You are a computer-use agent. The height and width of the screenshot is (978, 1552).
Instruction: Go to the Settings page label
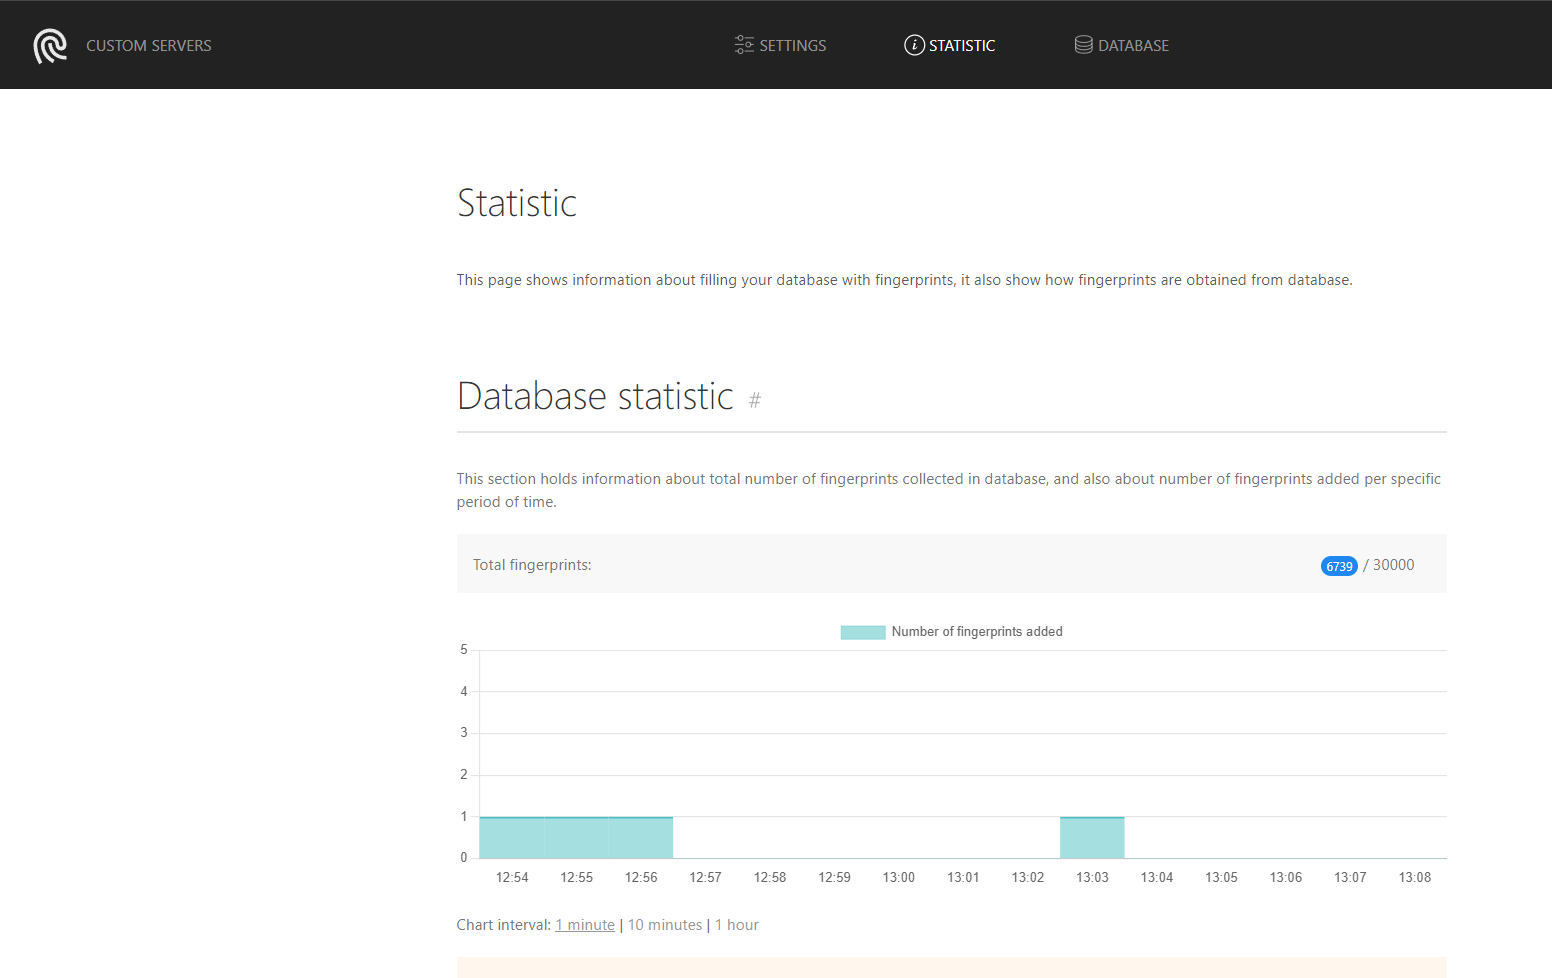[793, 46]
